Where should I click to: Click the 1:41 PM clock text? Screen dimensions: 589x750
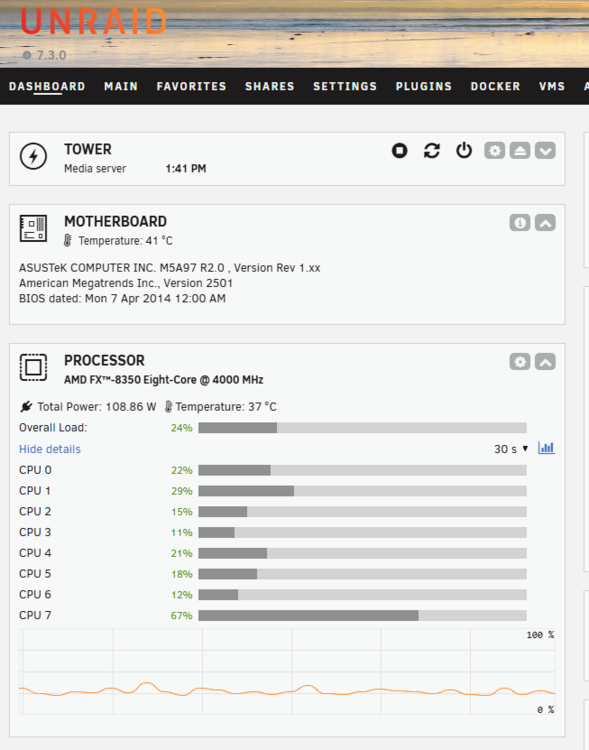(186, 168)
